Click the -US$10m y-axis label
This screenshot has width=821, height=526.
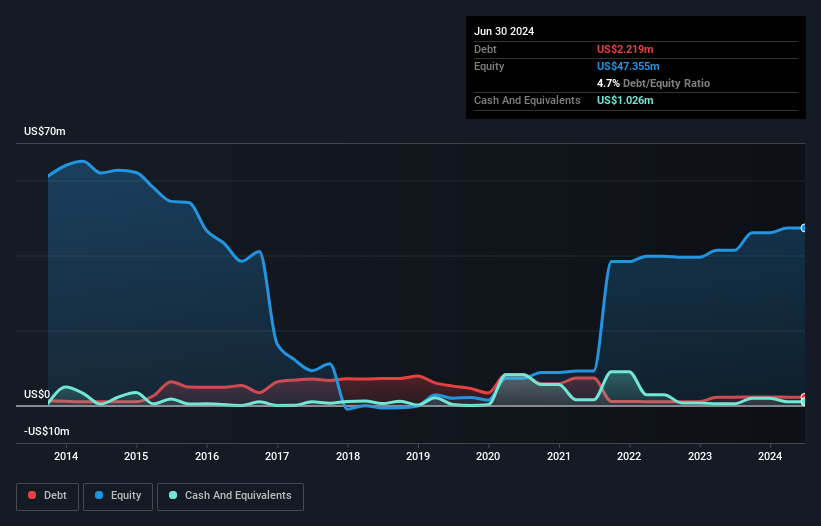(47, 431)
